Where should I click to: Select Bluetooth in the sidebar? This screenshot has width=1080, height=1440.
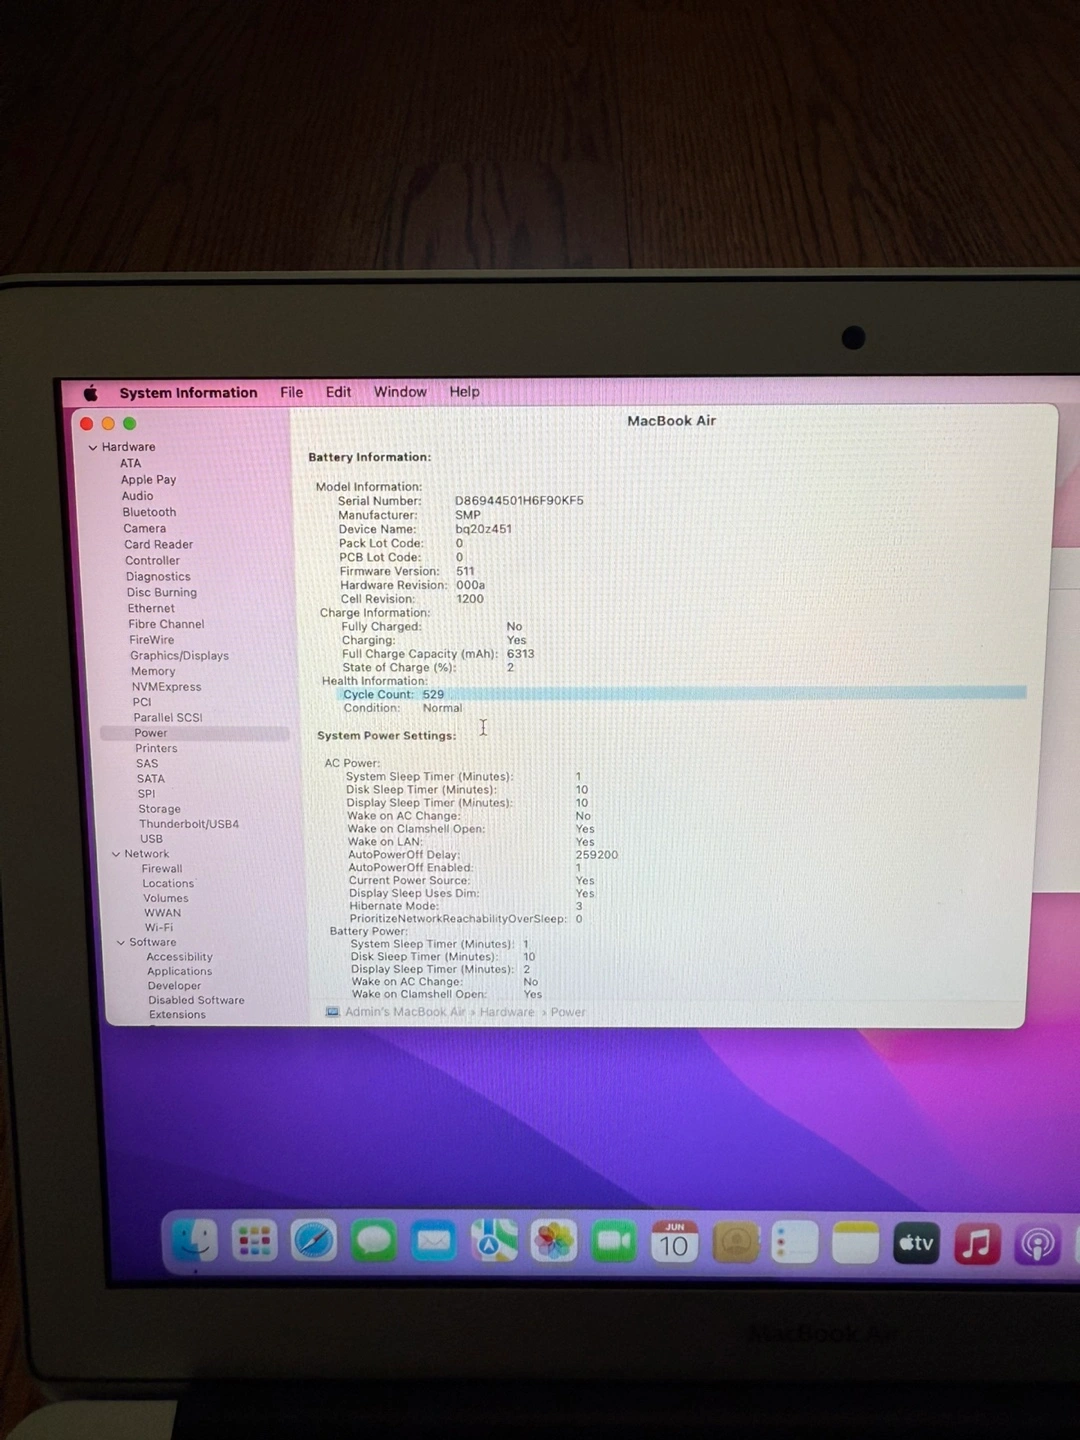click(x=149, y=512)
